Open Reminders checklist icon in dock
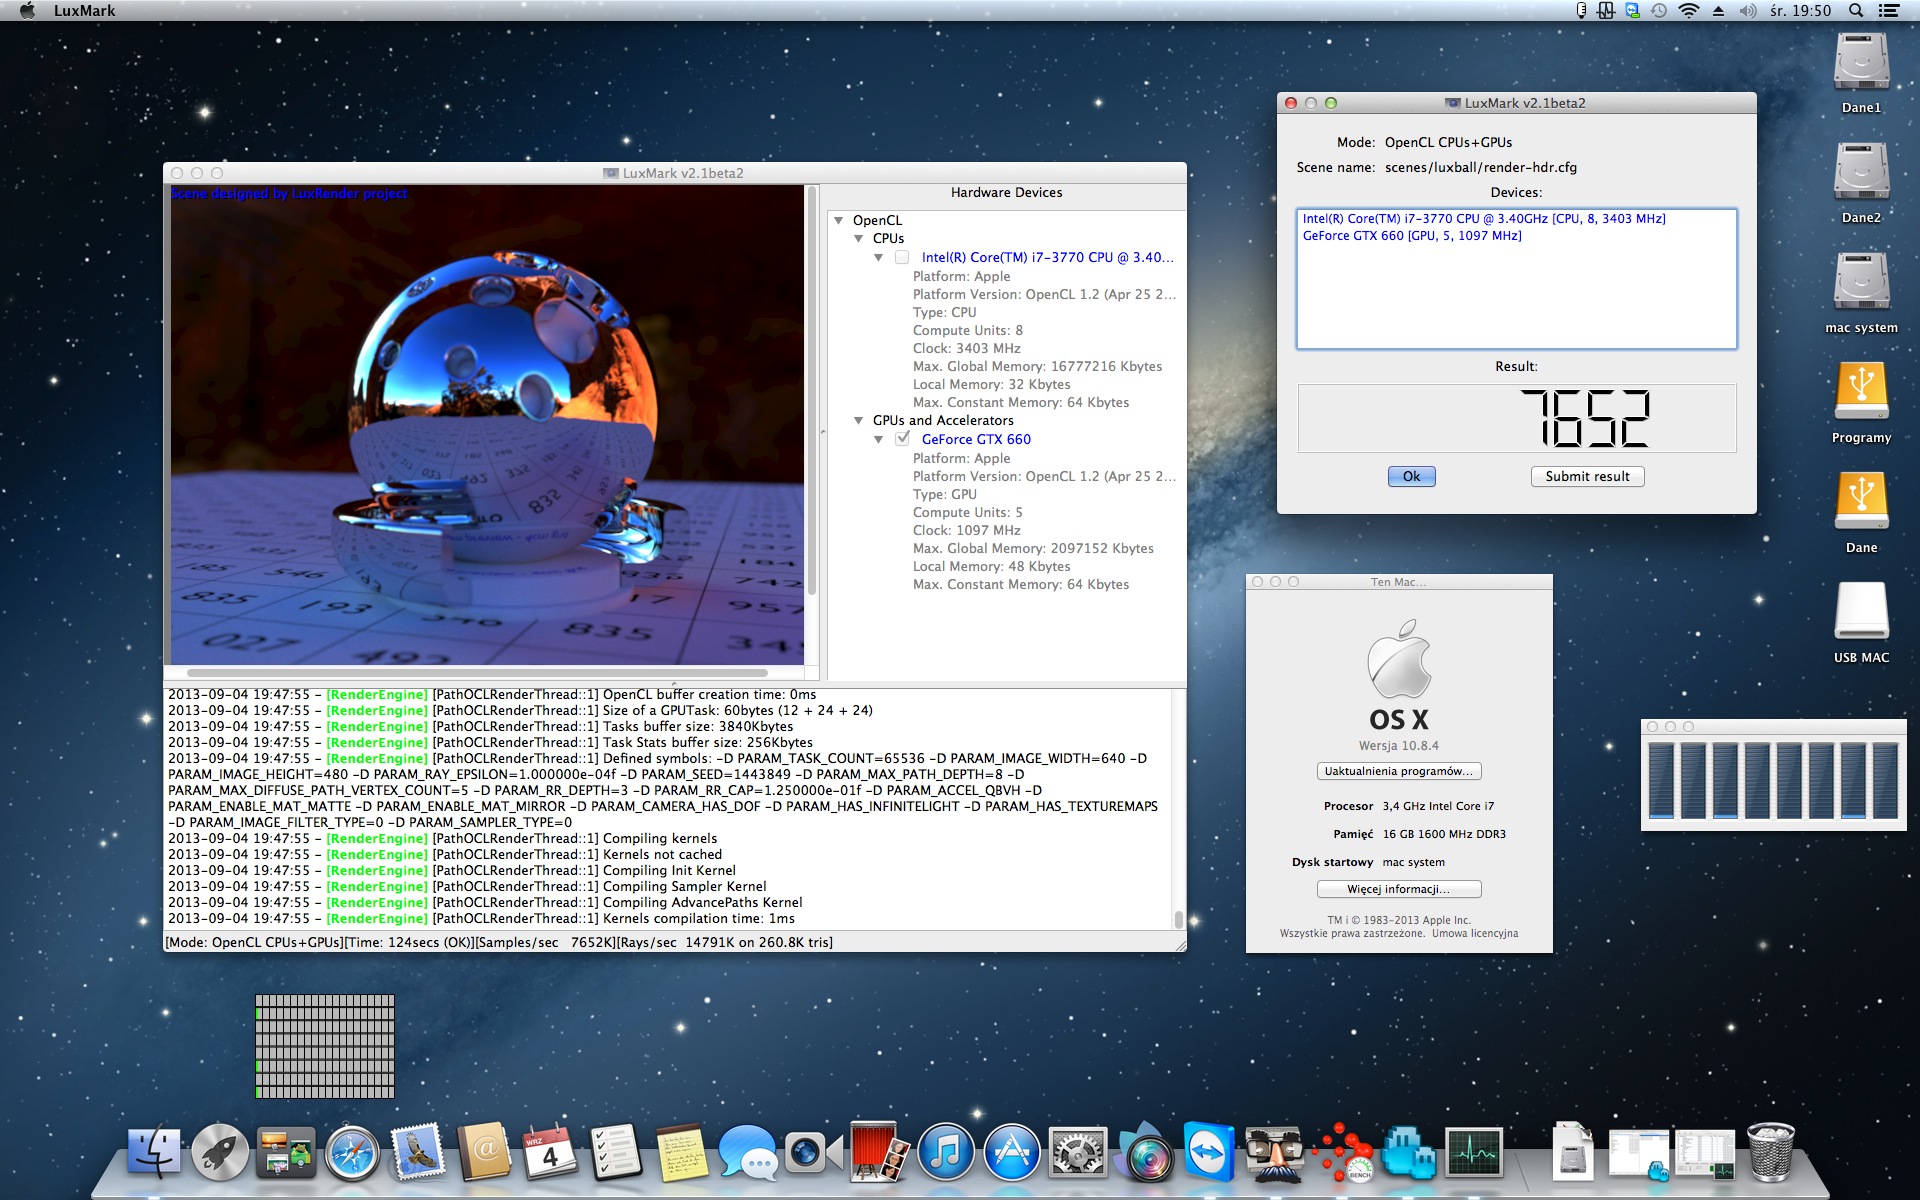The height and width of the screenshot is (1200, 1920). coord(616,1151)
